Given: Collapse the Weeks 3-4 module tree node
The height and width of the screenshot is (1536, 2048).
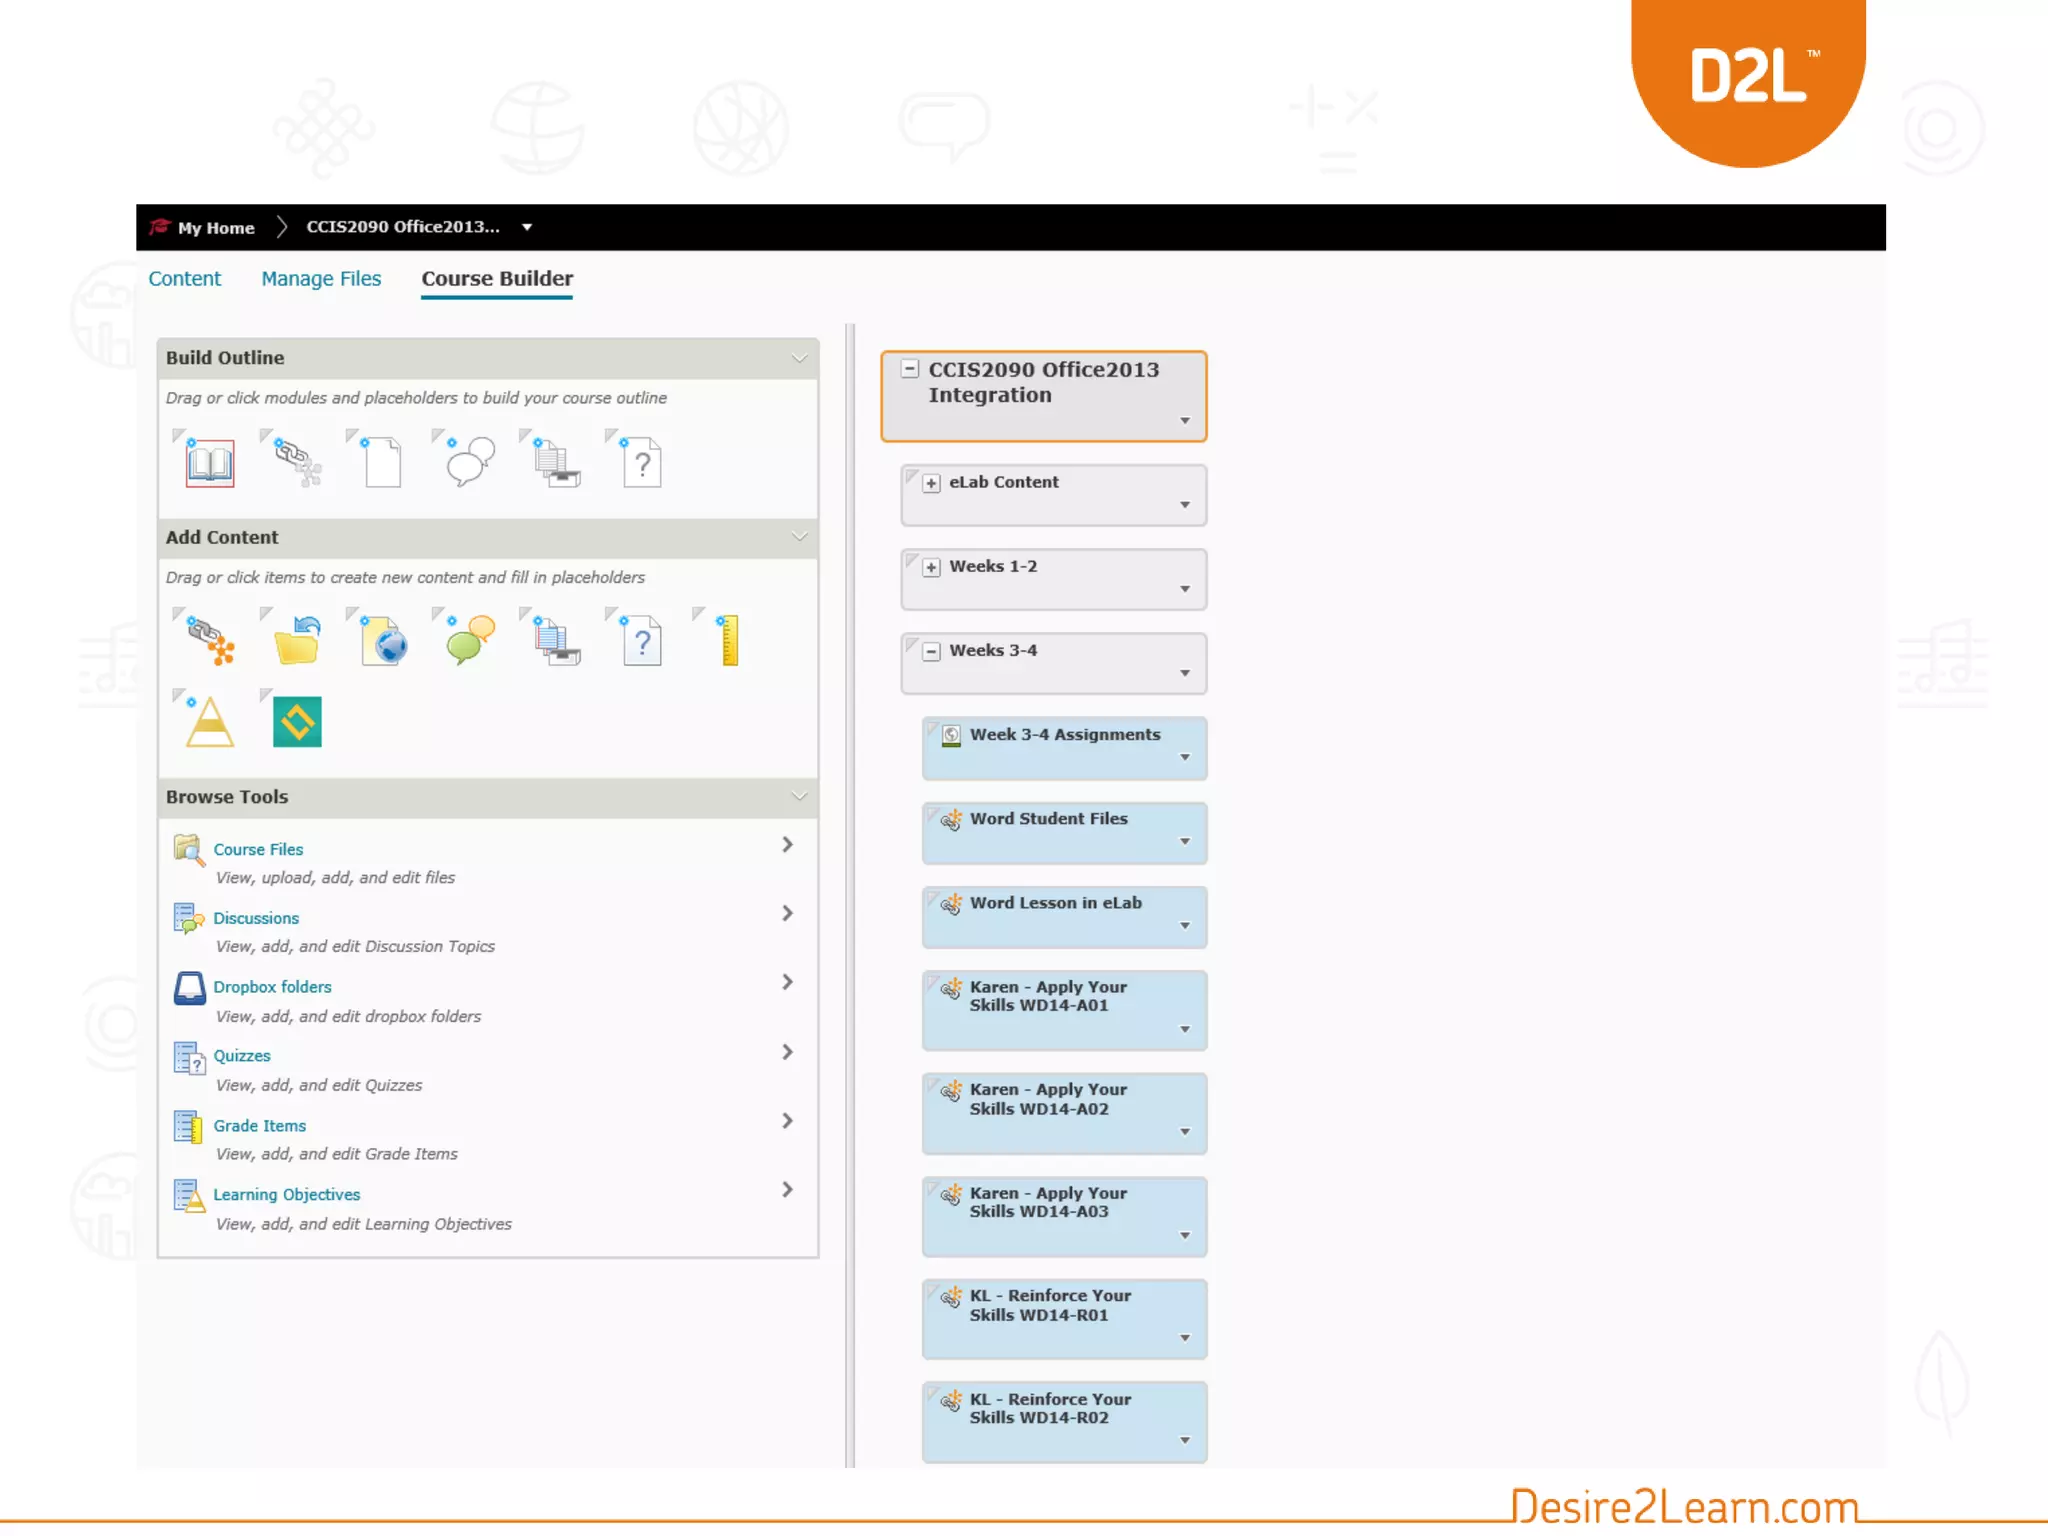Looking at the screenshot, I should [931, 652].
